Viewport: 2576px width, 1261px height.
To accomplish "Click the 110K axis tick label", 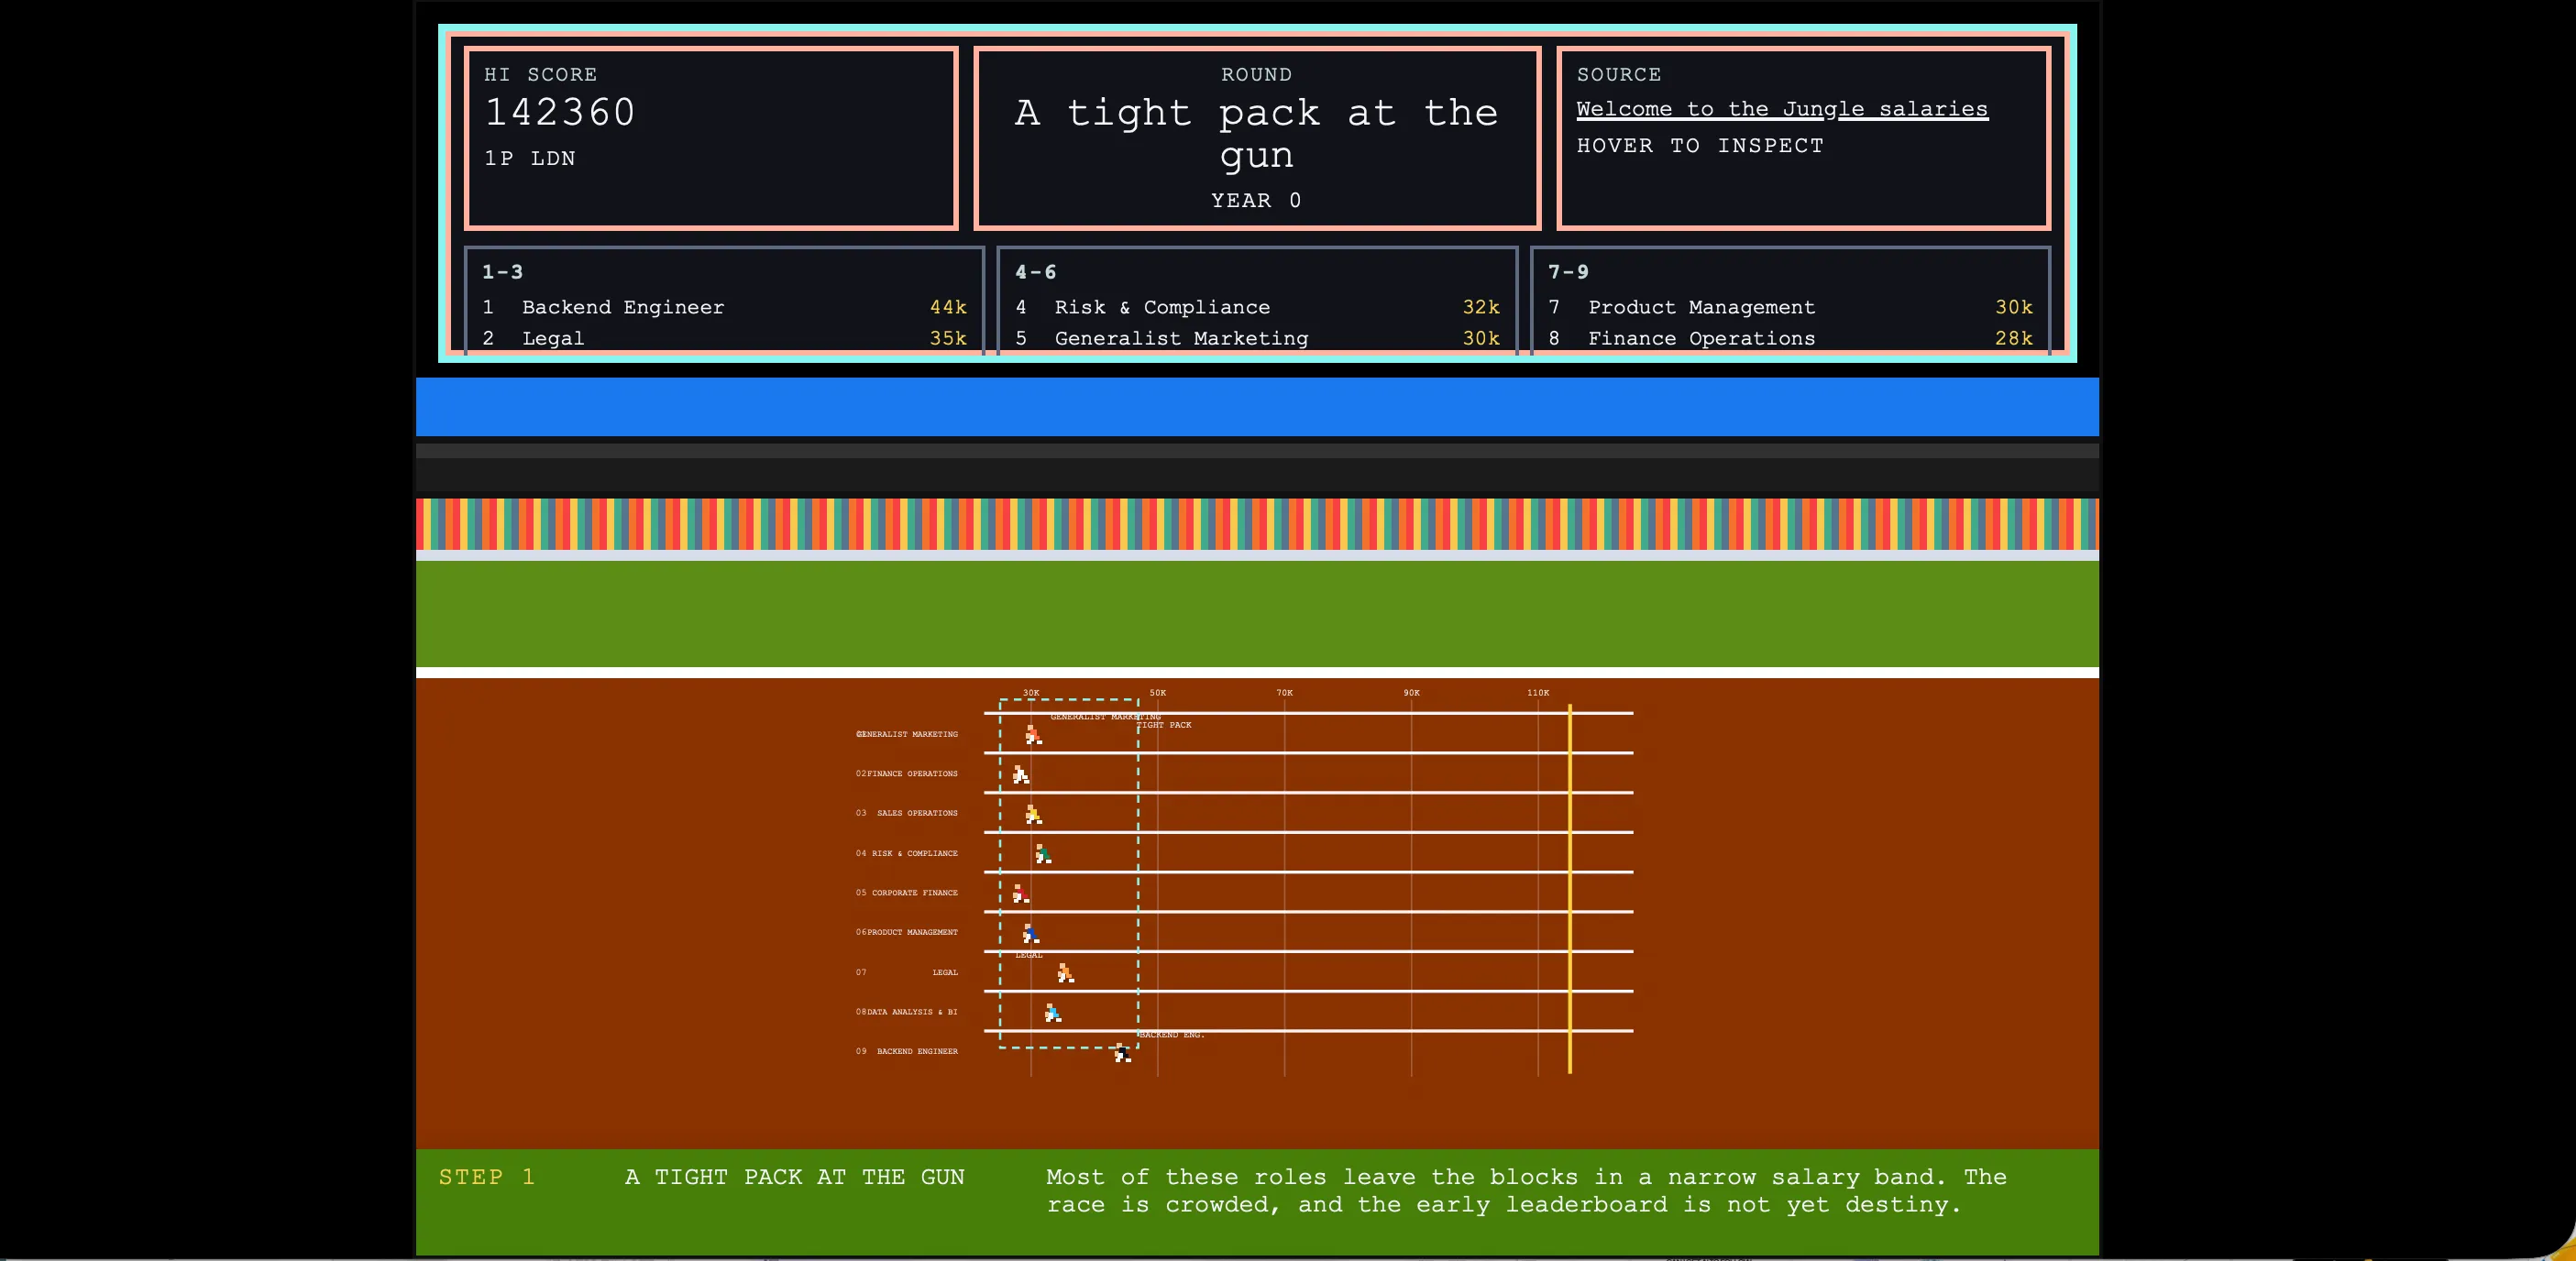I will (1538, 692).
